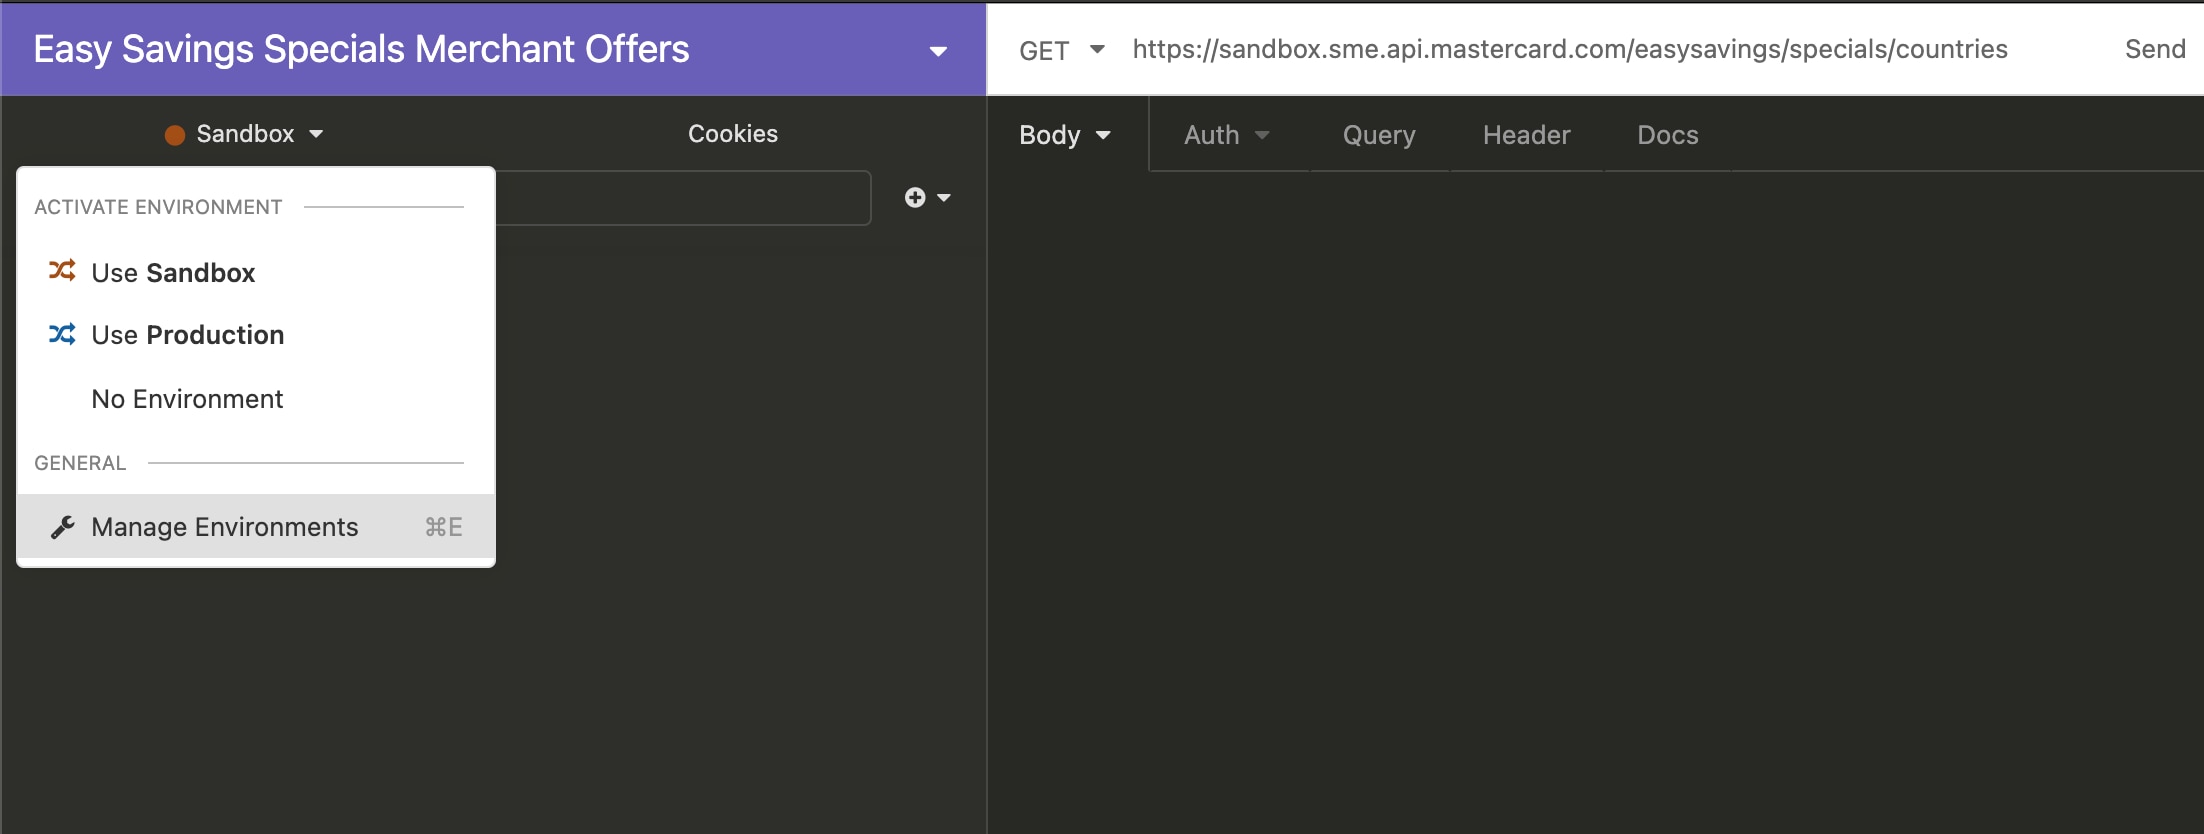
Task: Switch to the Header tab
Action: pos(1526,135)
